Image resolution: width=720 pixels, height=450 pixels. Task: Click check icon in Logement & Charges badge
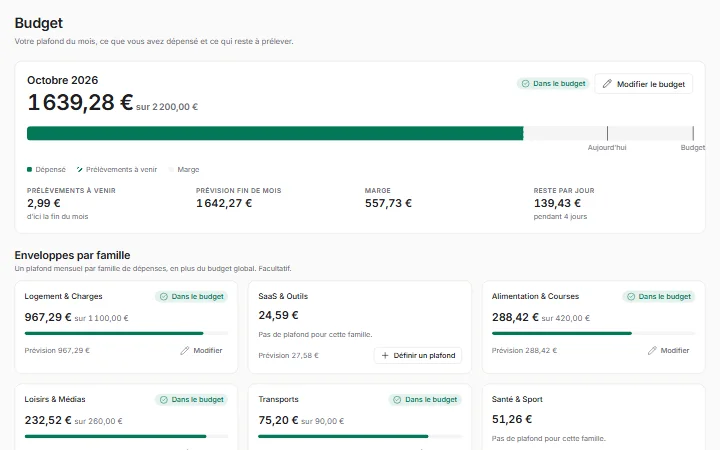pyautogui.click(x=163, y=297)
